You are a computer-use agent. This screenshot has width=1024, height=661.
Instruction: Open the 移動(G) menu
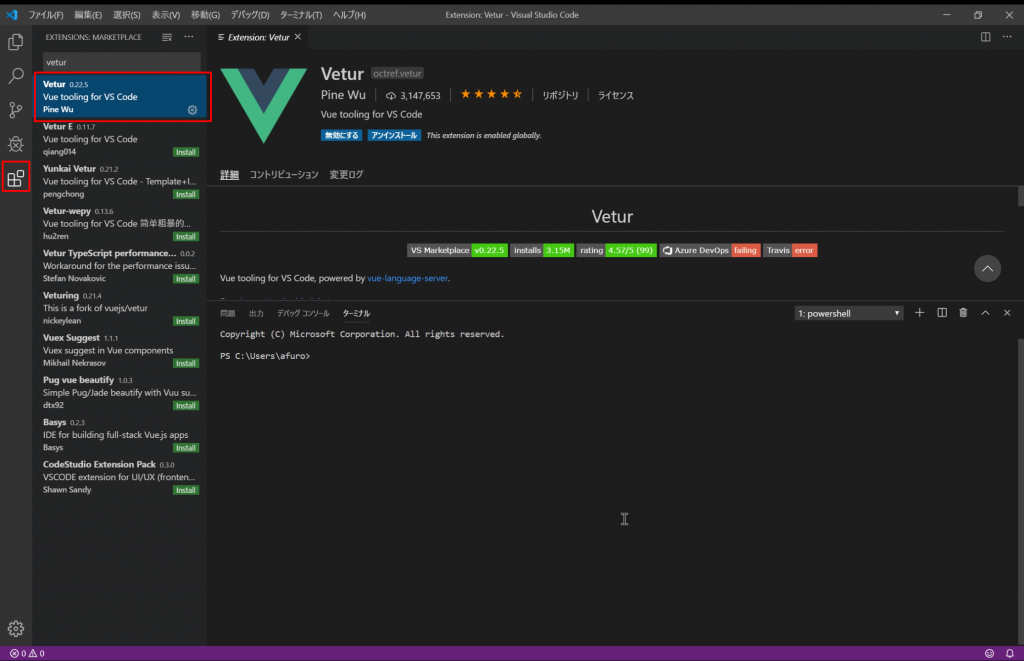(x=205, y=14)
